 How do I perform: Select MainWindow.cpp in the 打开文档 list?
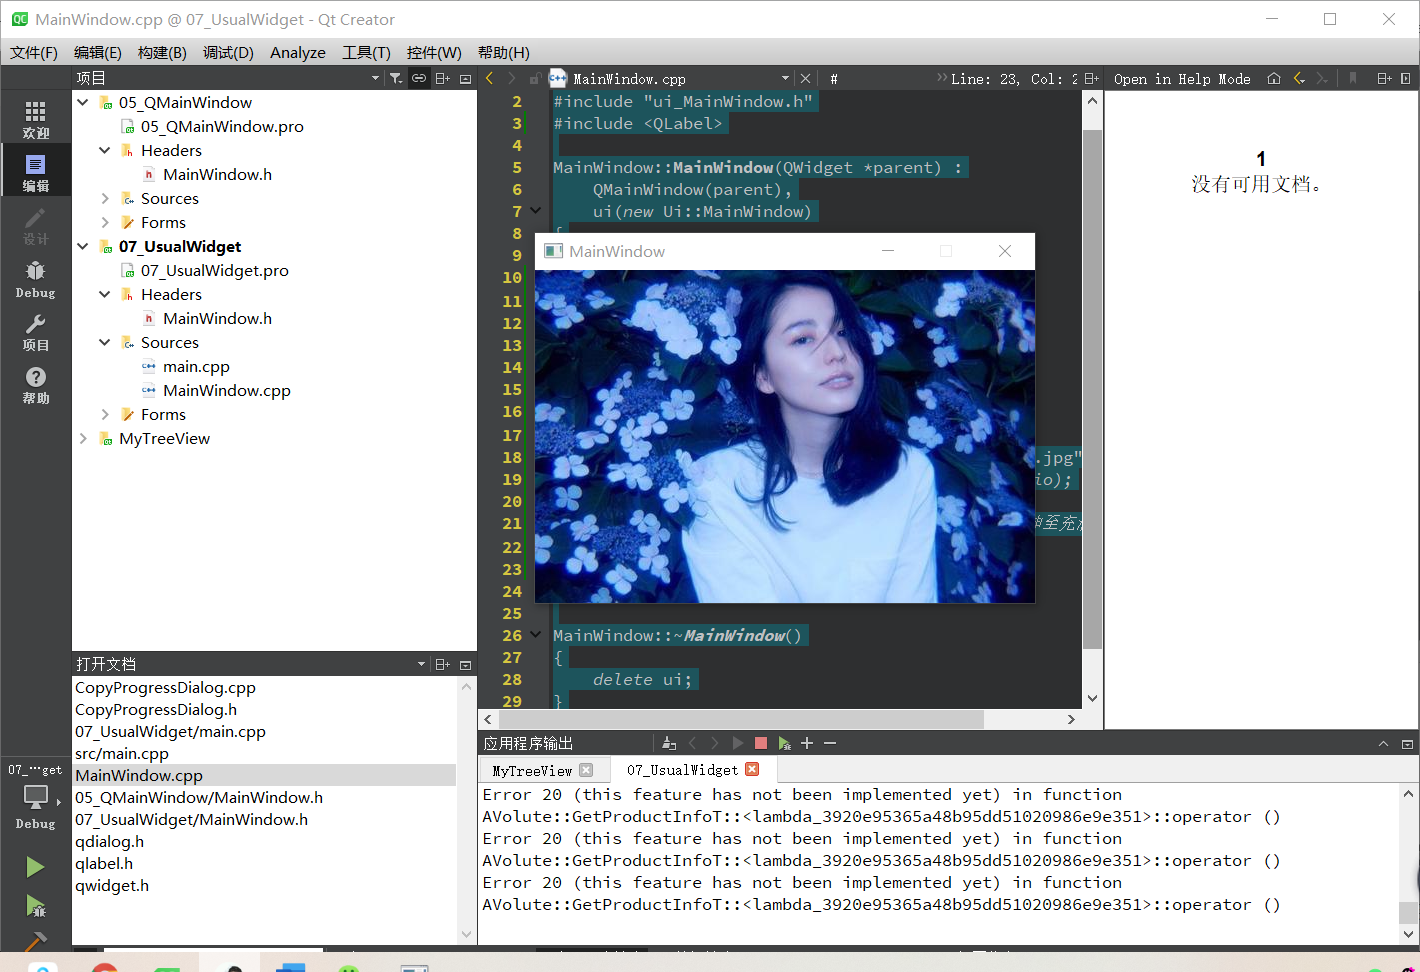click(139, 775)
